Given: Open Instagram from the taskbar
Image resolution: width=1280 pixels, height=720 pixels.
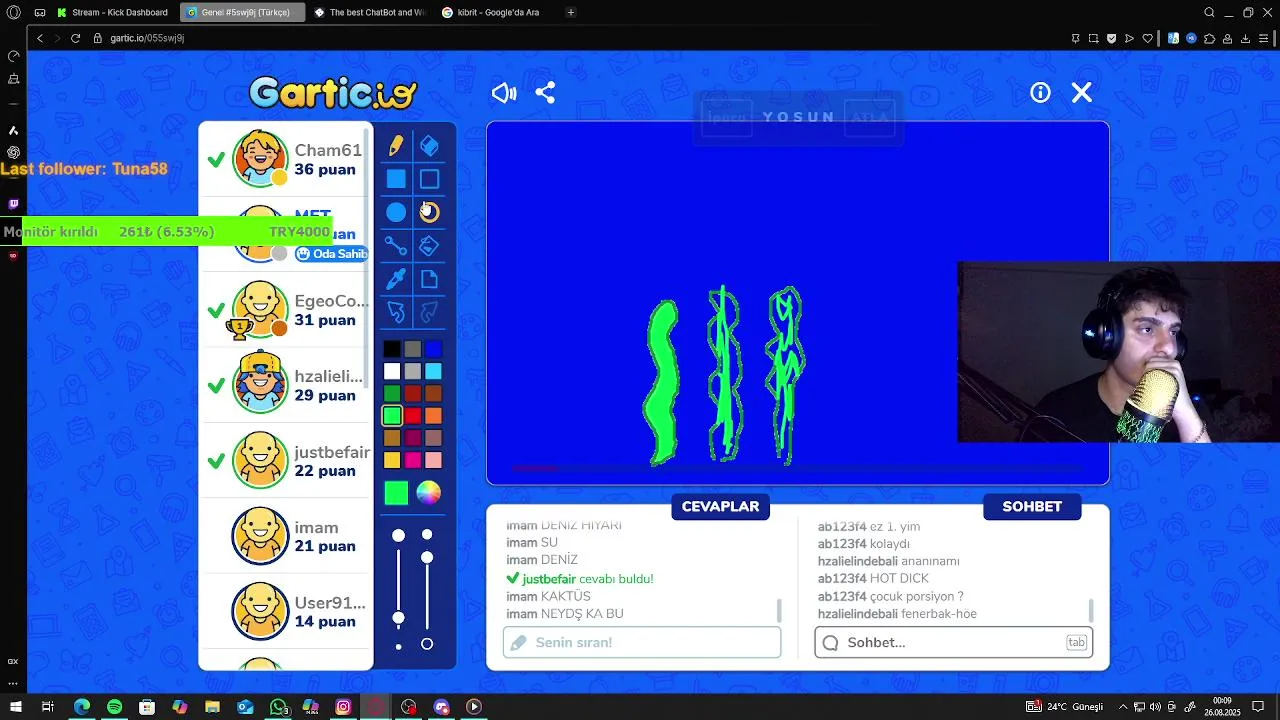Looking at the screenshot, I should (x=343, y=707).
